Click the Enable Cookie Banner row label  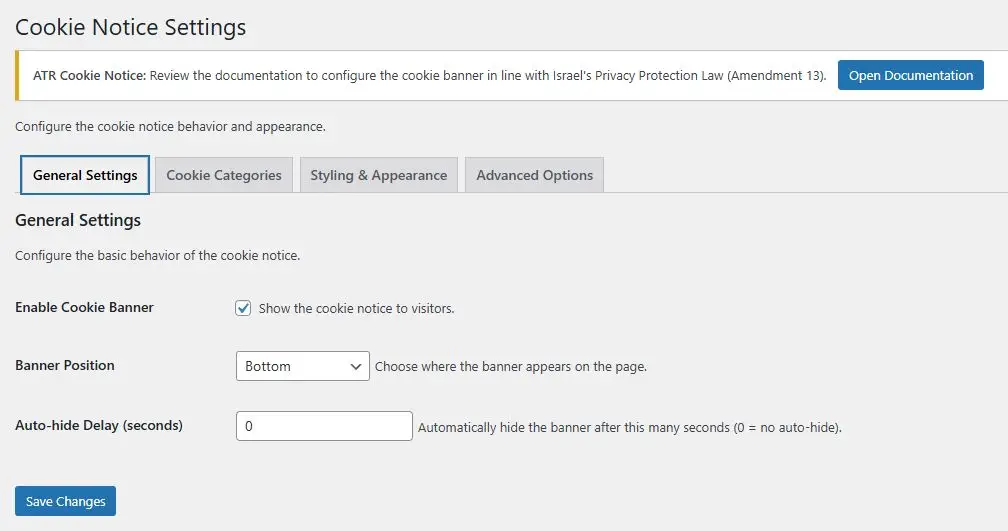pyautogui.click(x=84, y=307)
